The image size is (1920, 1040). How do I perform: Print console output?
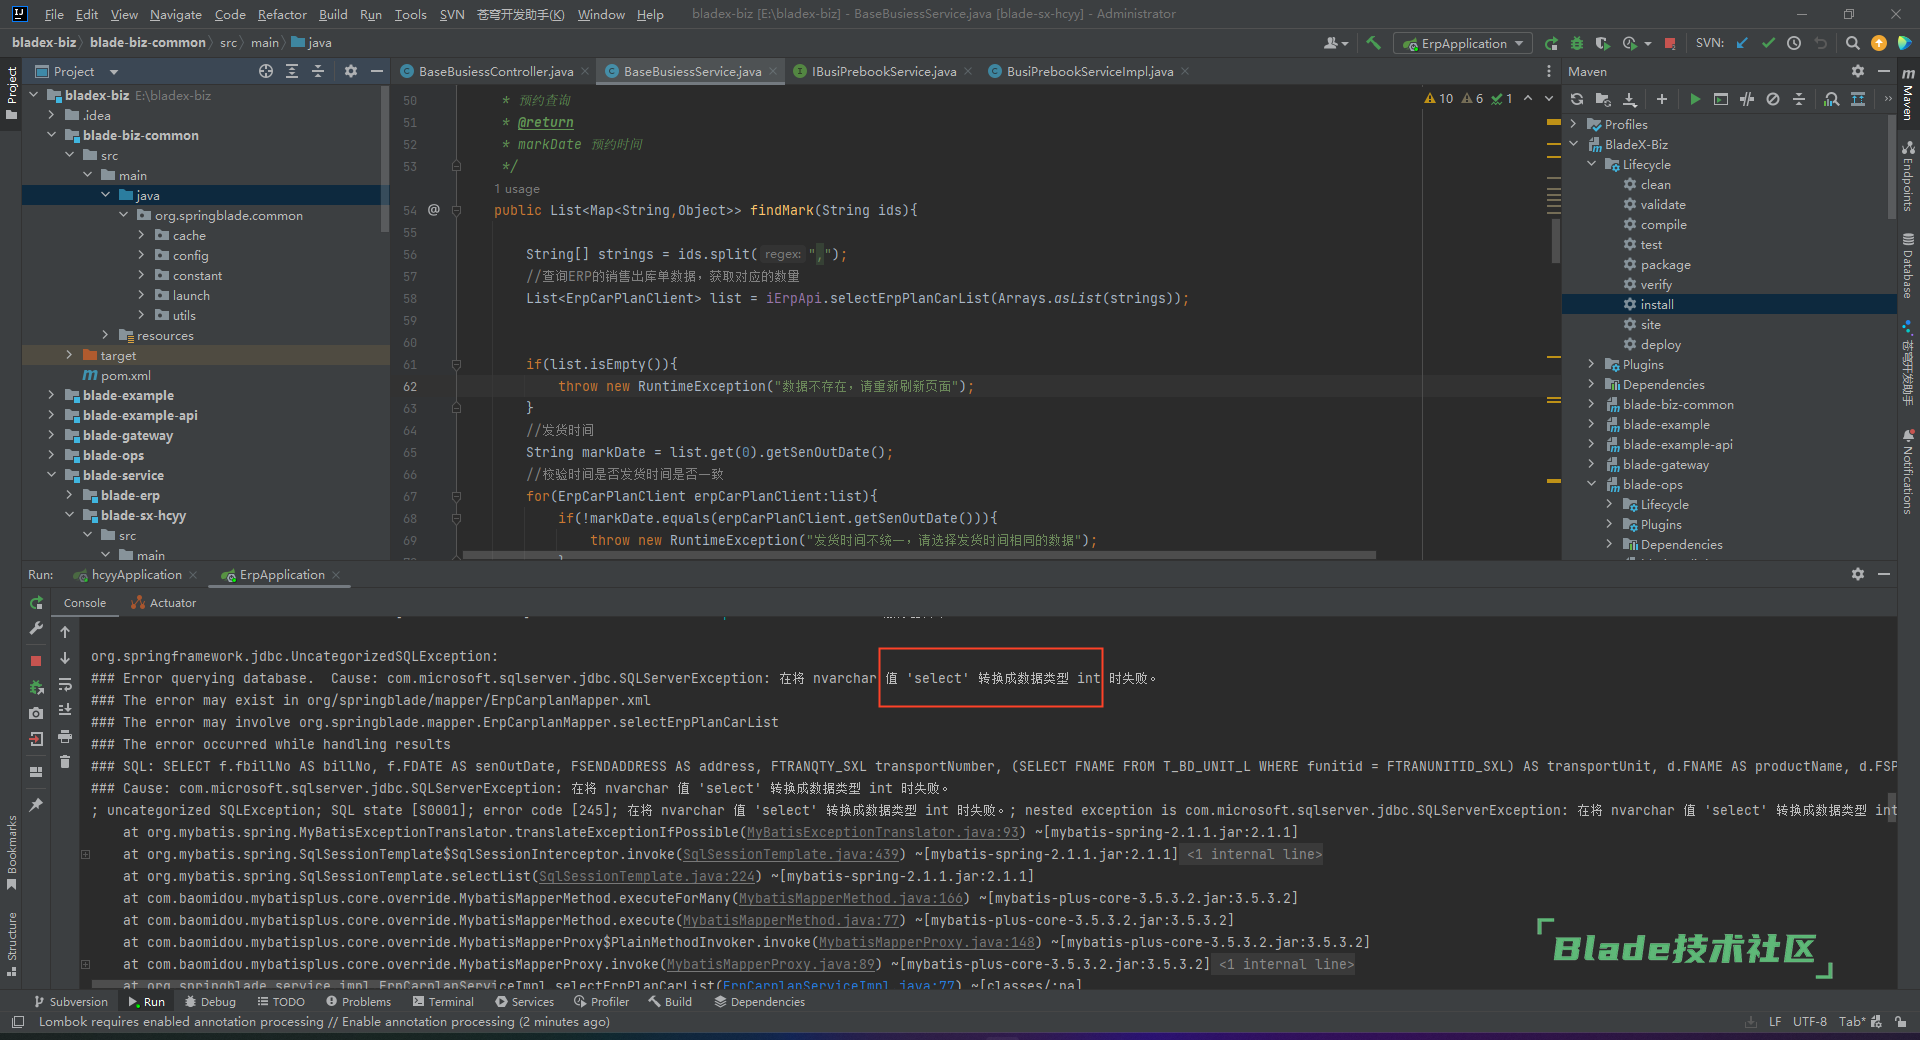(x=65, y=736)
